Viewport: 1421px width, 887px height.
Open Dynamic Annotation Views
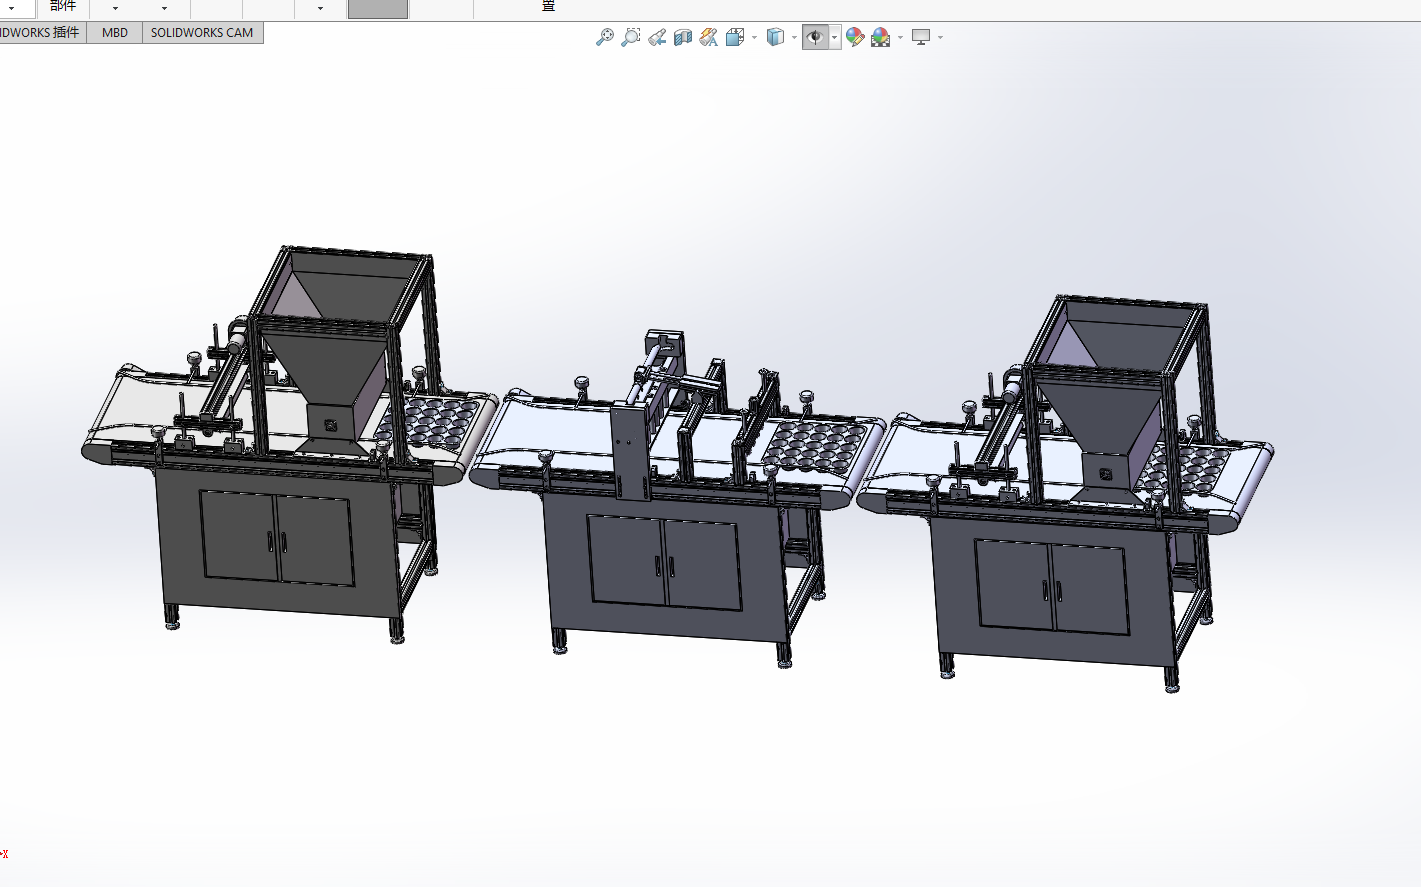pyautogui.click(x=709, y=37)
